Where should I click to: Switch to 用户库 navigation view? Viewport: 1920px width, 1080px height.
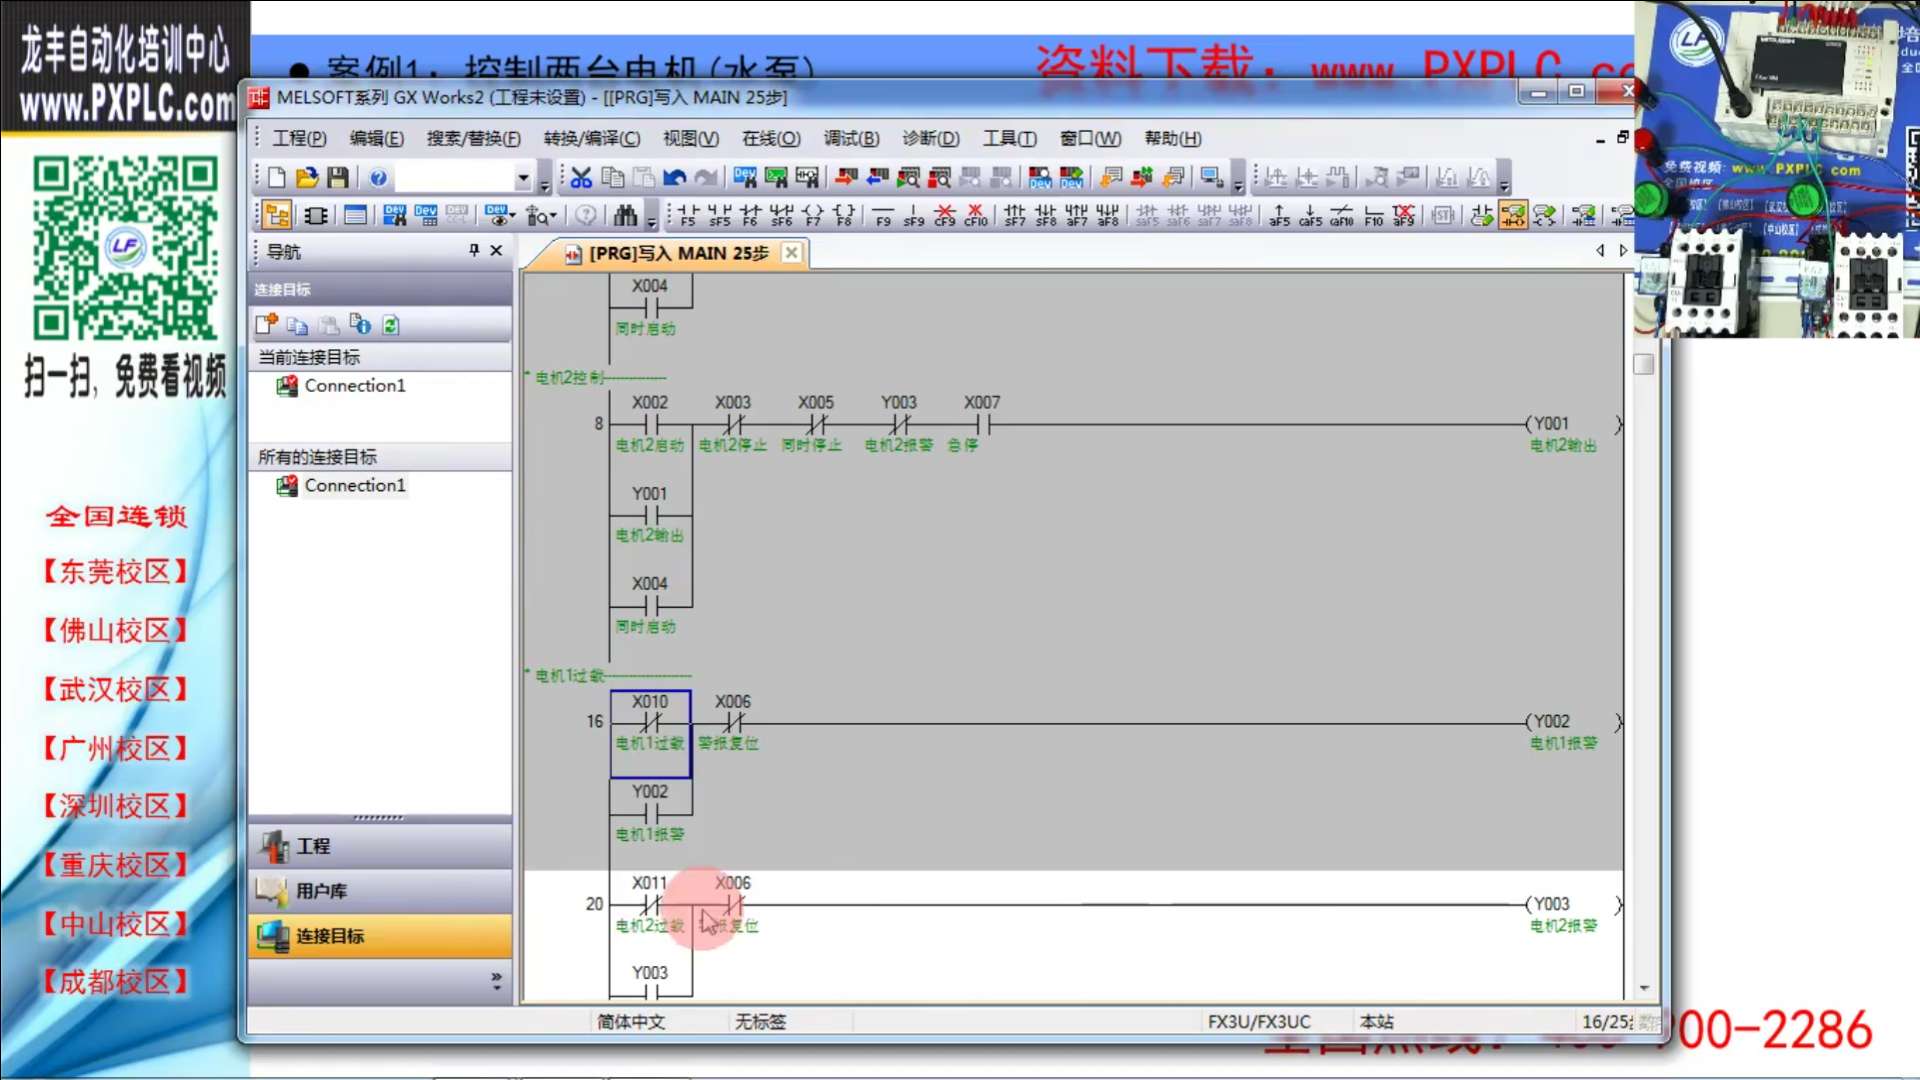click(x=380, y=891)
